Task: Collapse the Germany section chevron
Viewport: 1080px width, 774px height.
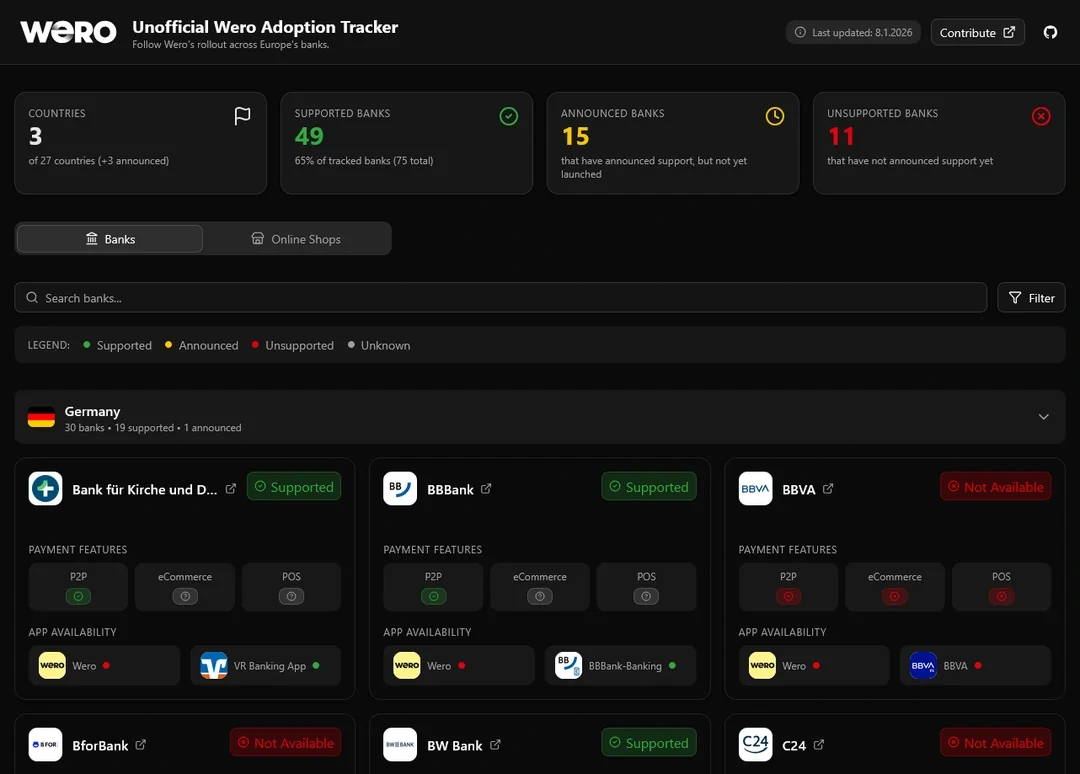Action: [x=1043, y=417]
